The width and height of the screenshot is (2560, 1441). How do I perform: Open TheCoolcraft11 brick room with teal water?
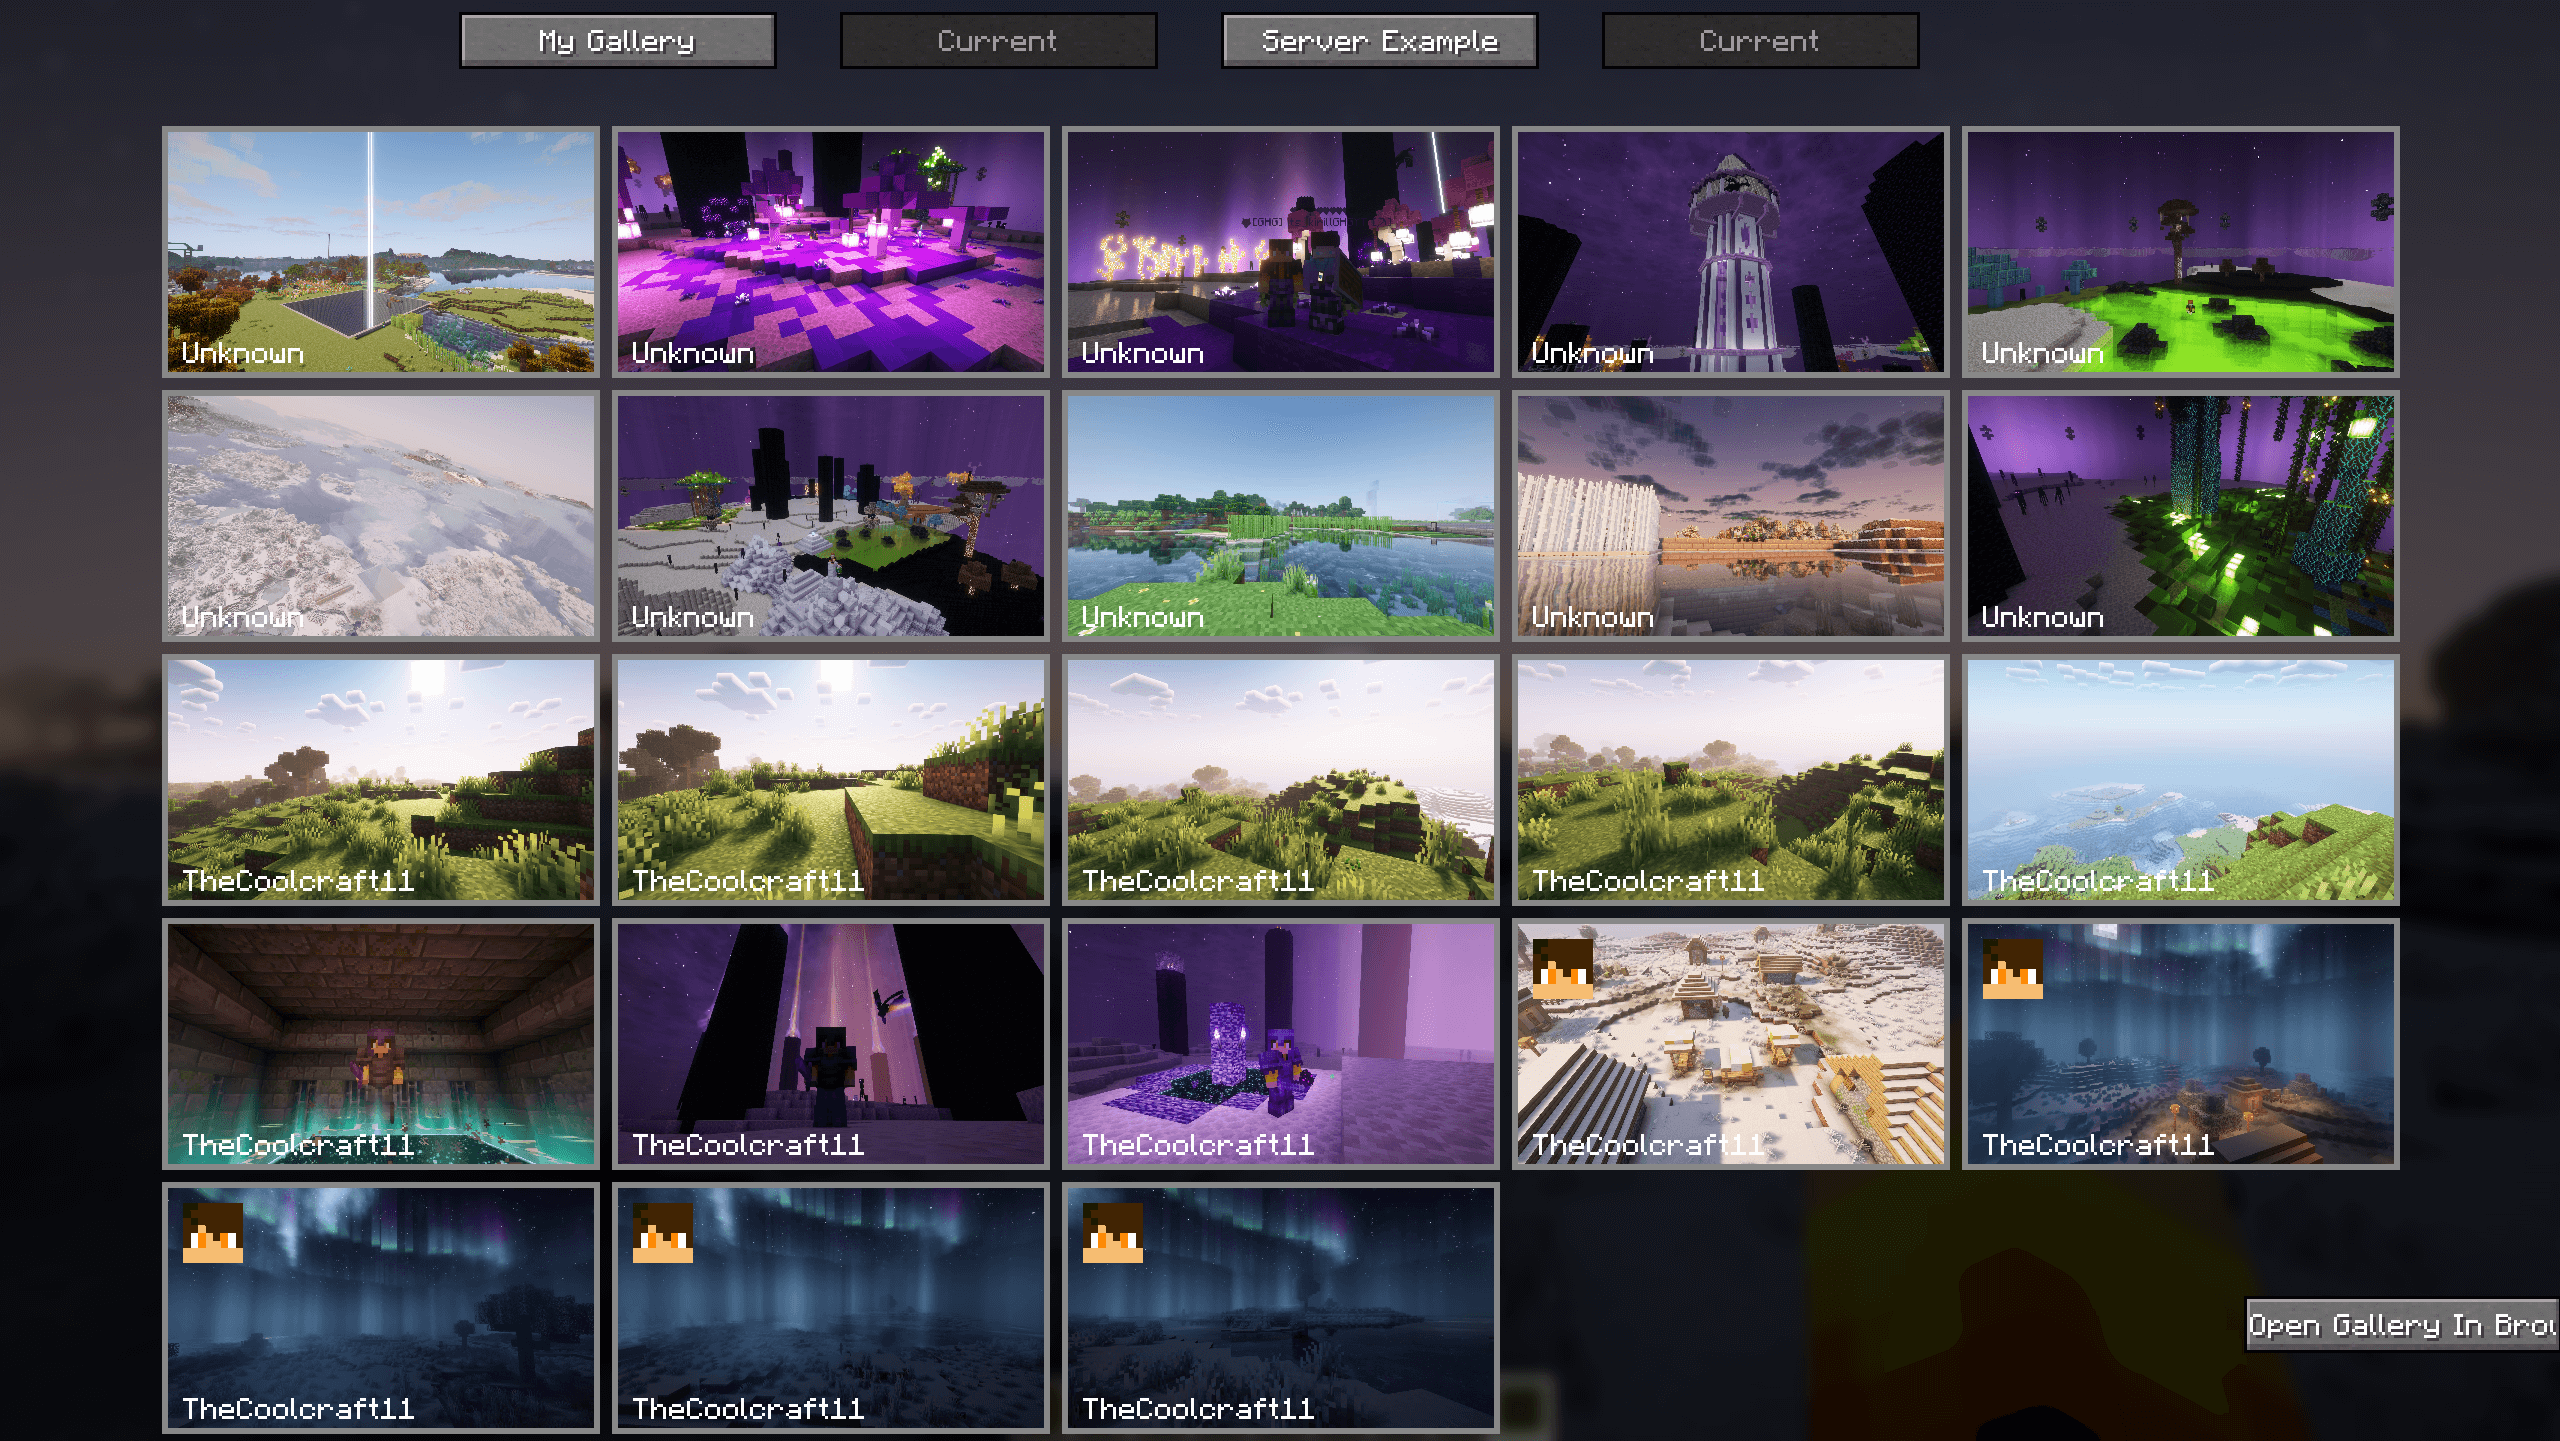pos(381,1044)
